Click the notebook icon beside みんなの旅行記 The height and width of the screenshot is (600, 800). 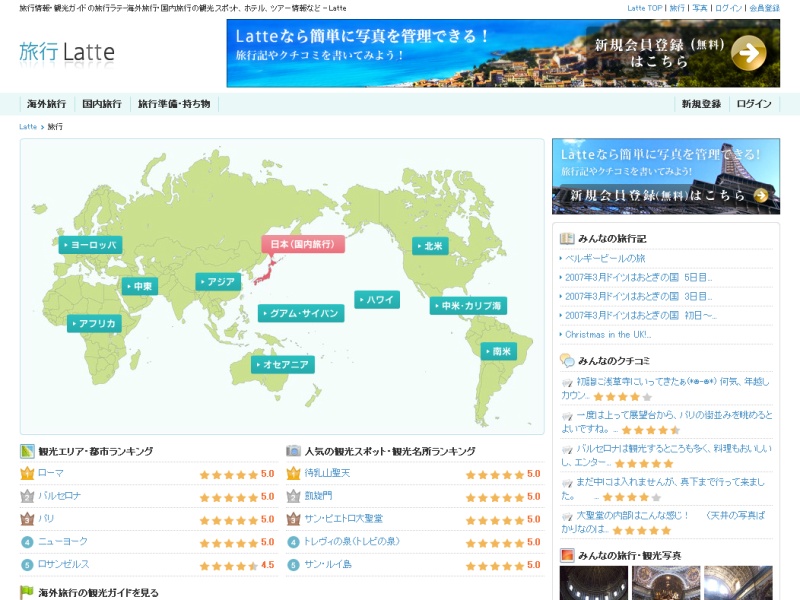coord(566,237)
